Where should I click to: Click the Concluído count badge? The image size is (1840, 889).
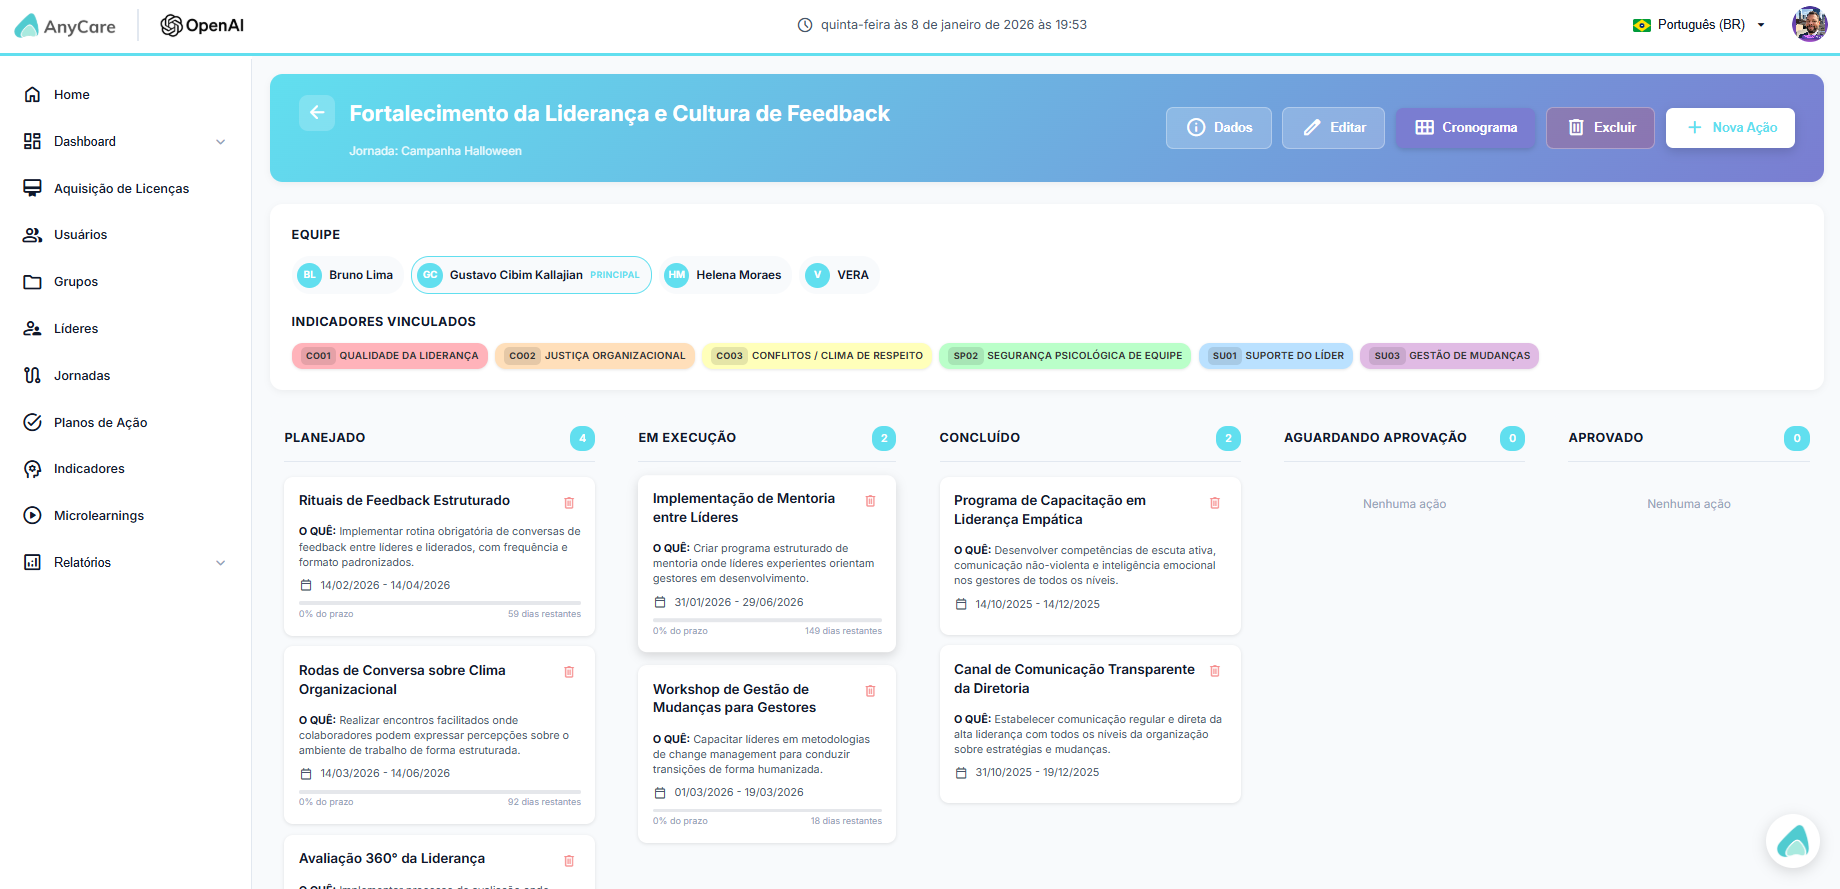tap(1228, 438)
